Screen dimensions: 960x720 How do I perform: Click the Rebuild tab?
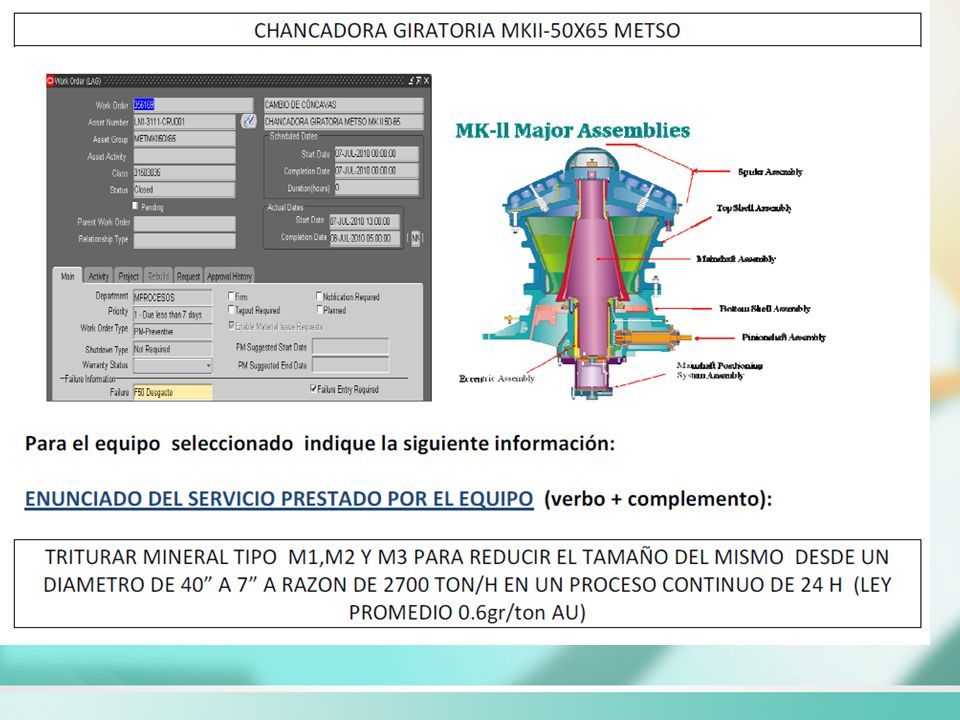point(158,276)
